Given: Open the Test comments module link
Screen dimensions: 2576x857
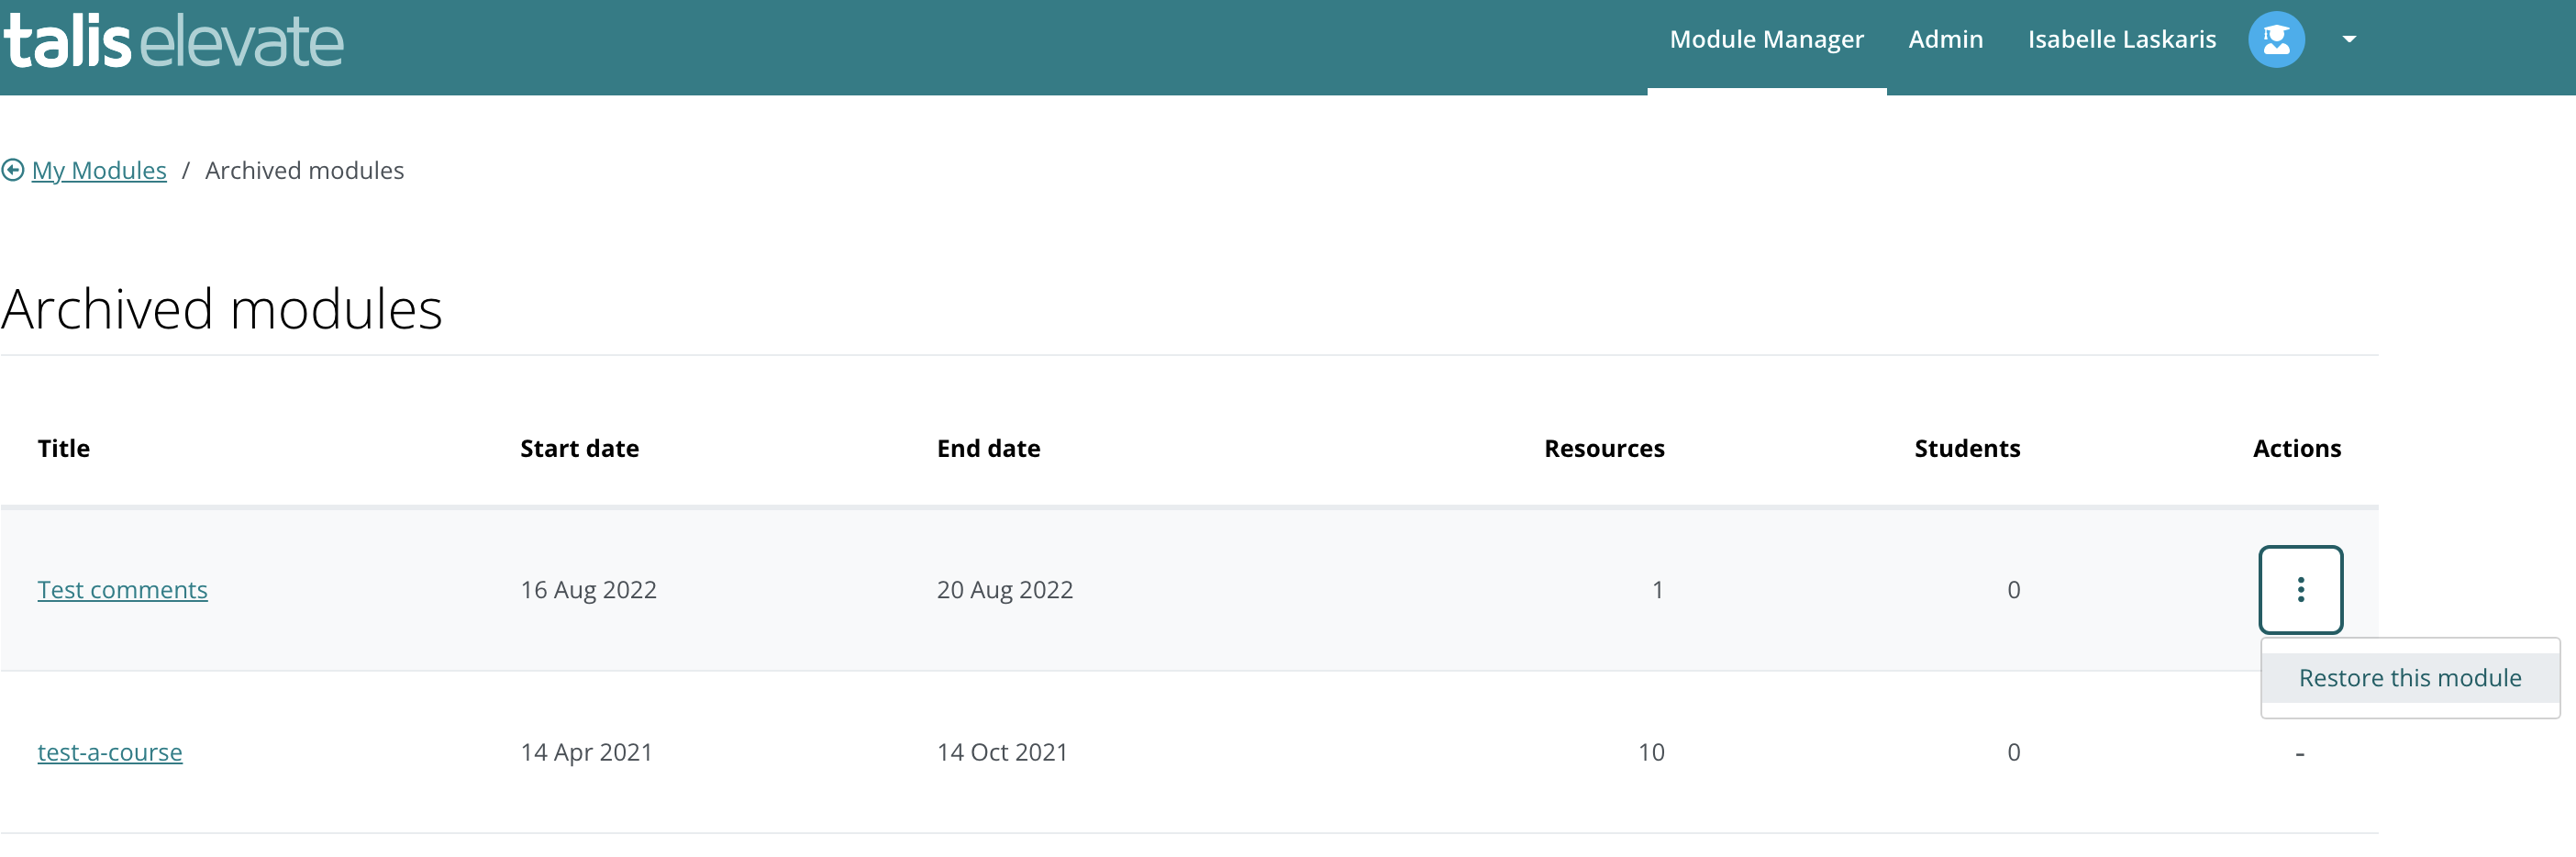Looking at the screenshot, I should 122,590.
